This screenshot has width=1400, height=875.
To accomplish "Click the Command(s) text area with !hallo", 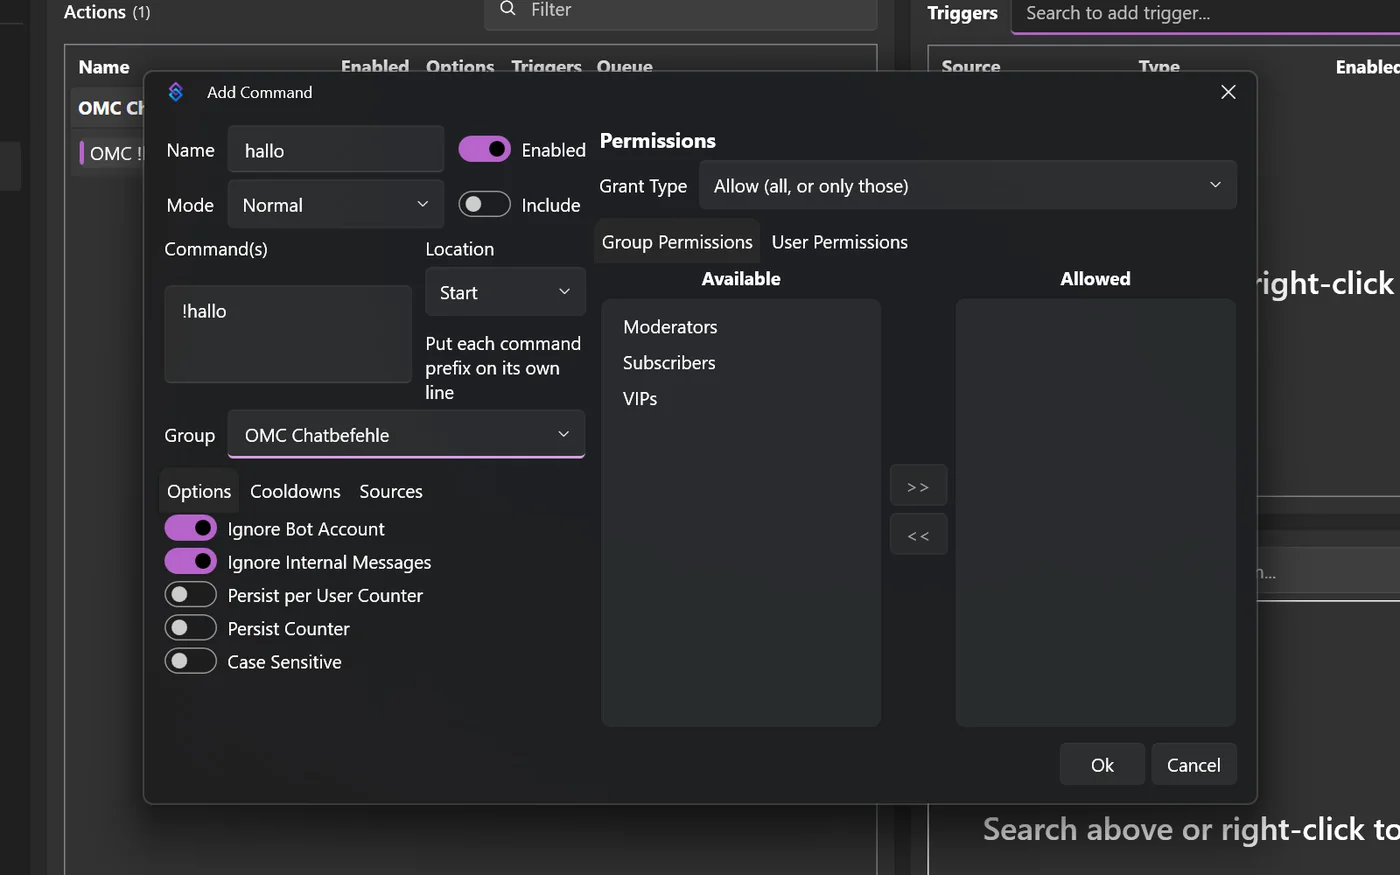I will pyautogui.click(x=288, y=334).
